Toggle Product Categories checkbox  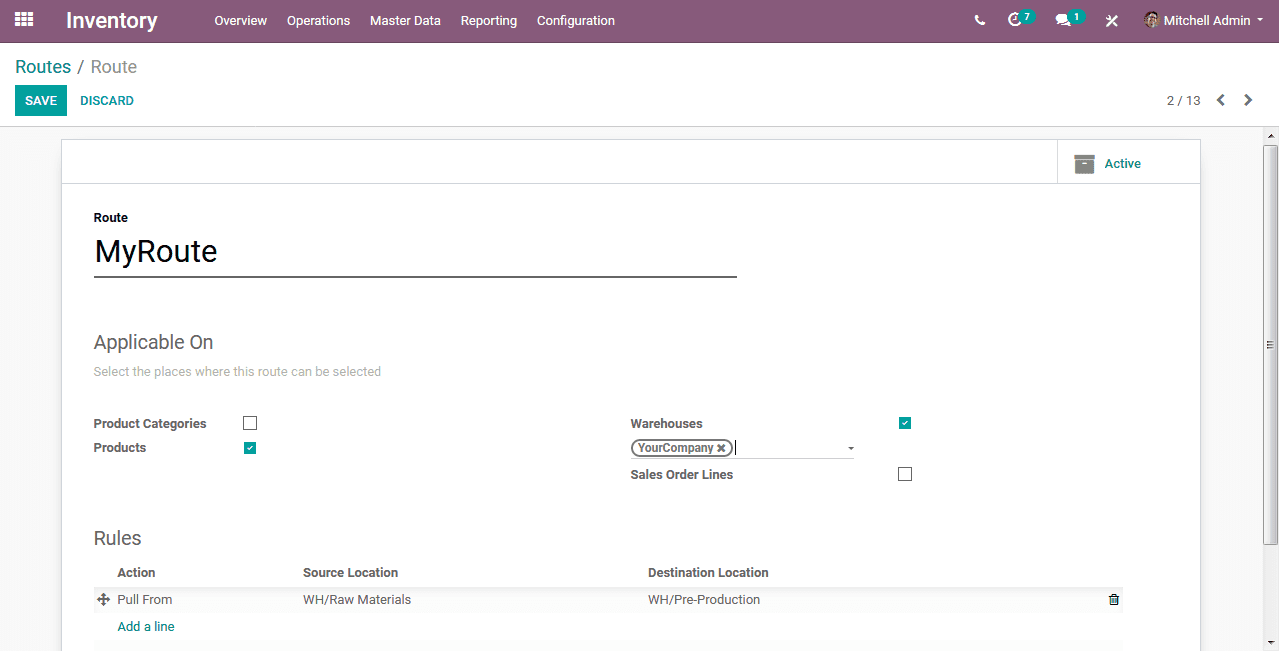click(250, 423)
